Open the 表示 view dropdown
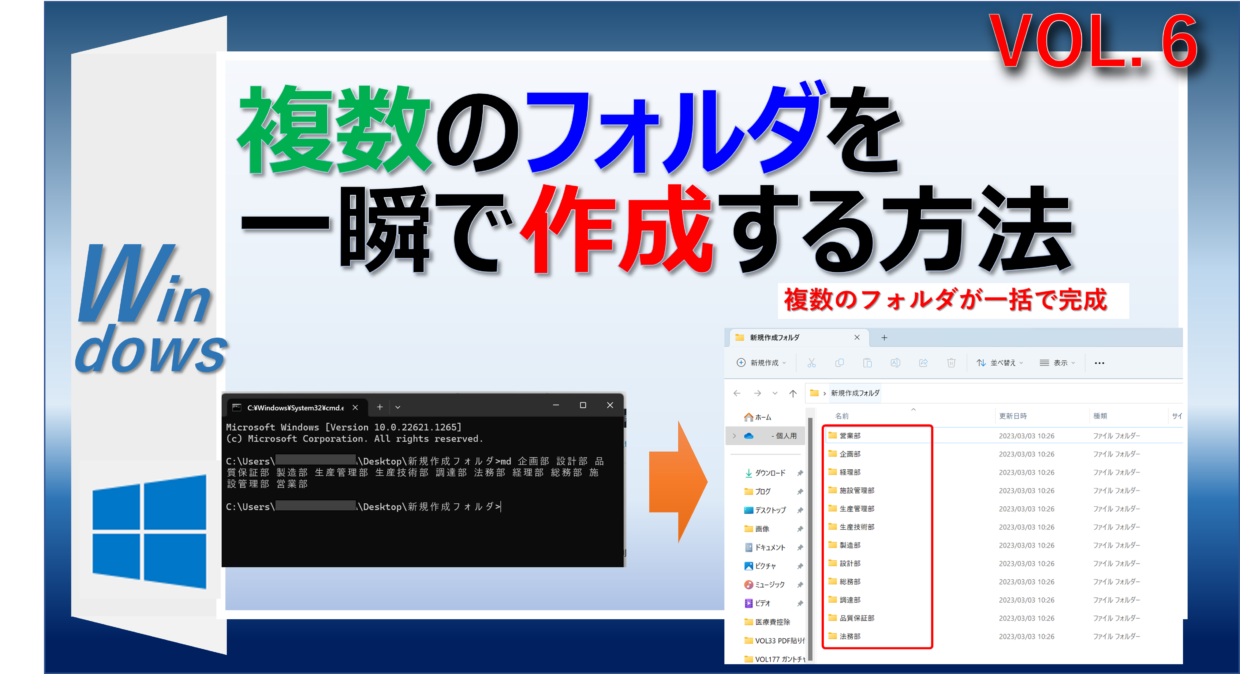This screenshot has height=674, width=1240. tap(1057, 363)
